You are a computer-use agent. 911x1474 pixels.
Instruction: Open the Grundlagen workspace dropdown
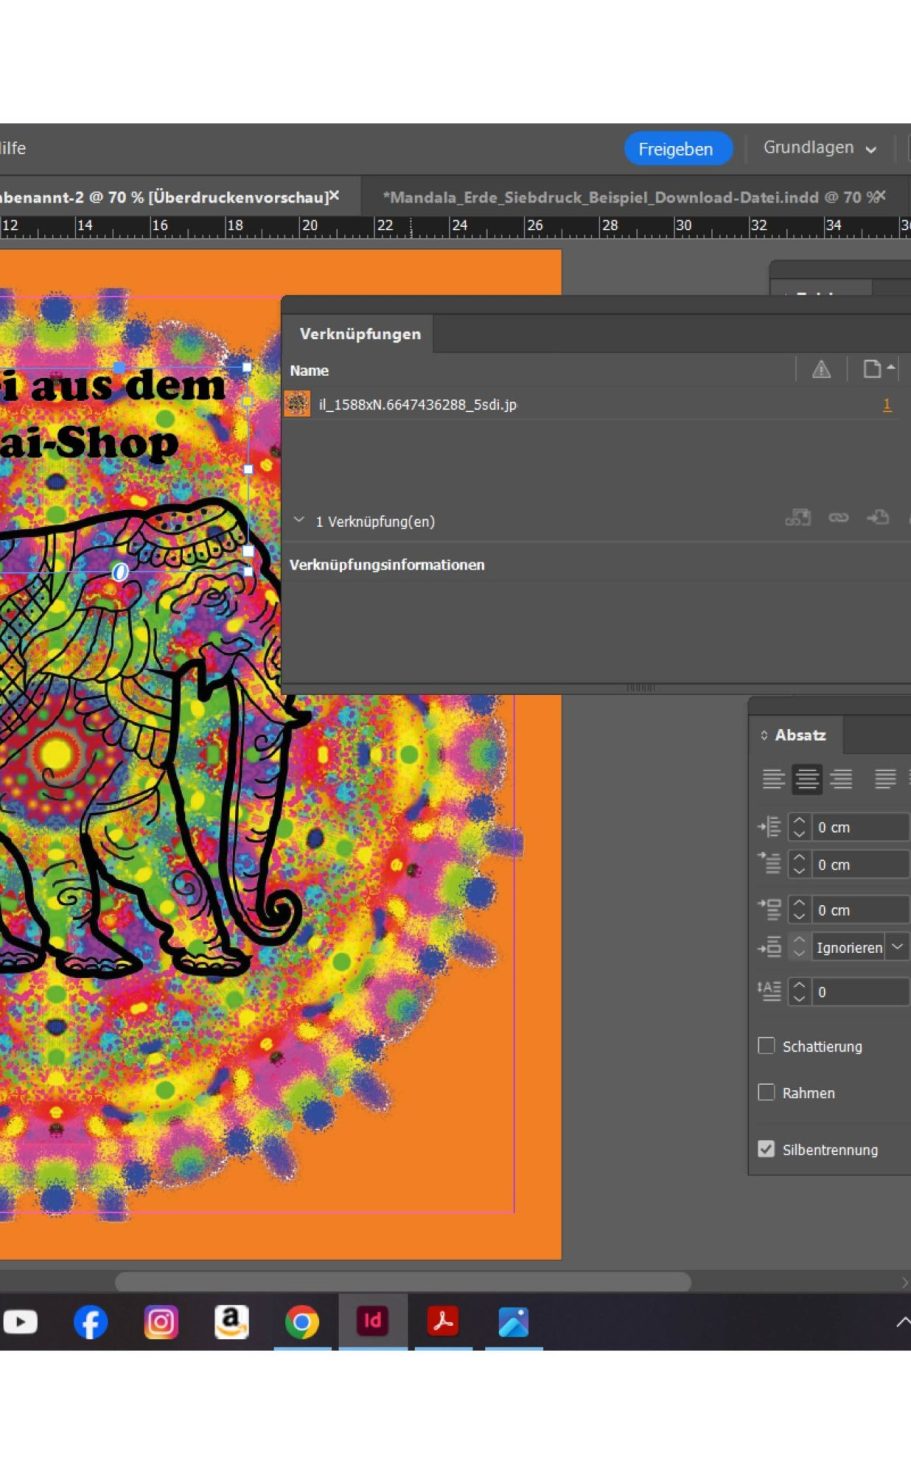point(820,148)
